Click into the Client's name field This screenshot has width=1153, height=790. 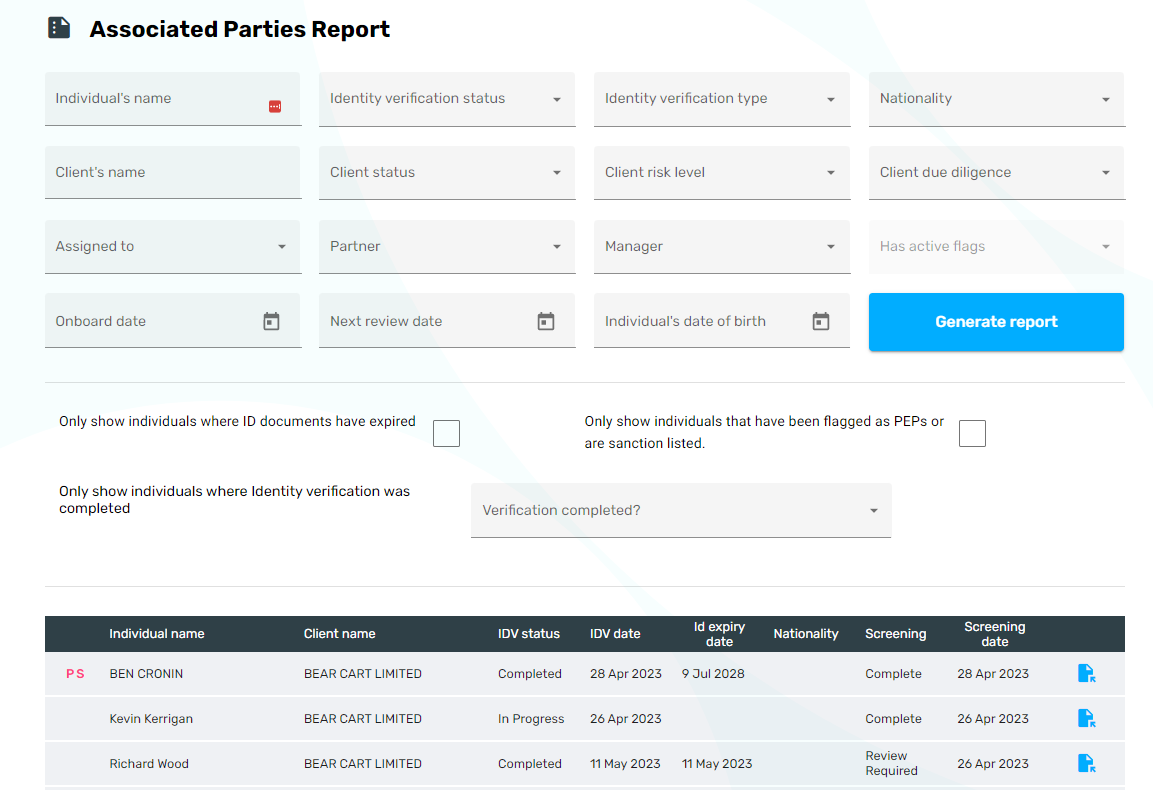tap(172, 173)
